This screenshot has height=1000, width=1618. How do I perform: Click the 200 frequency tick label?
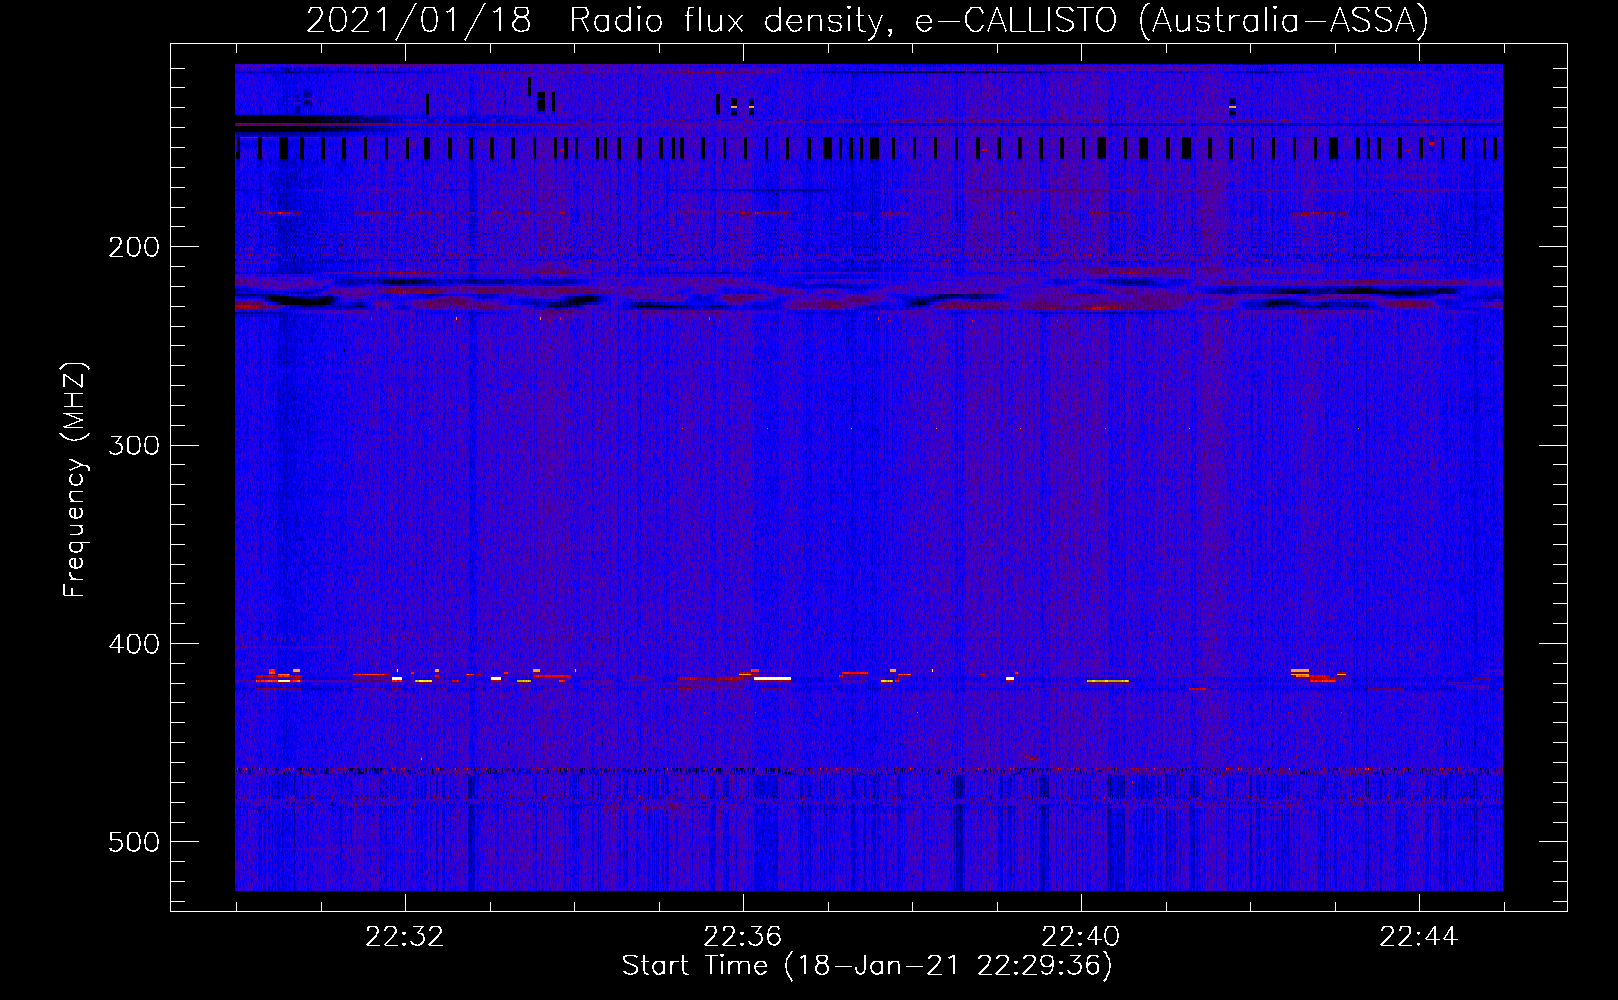(x=134, y=247)
